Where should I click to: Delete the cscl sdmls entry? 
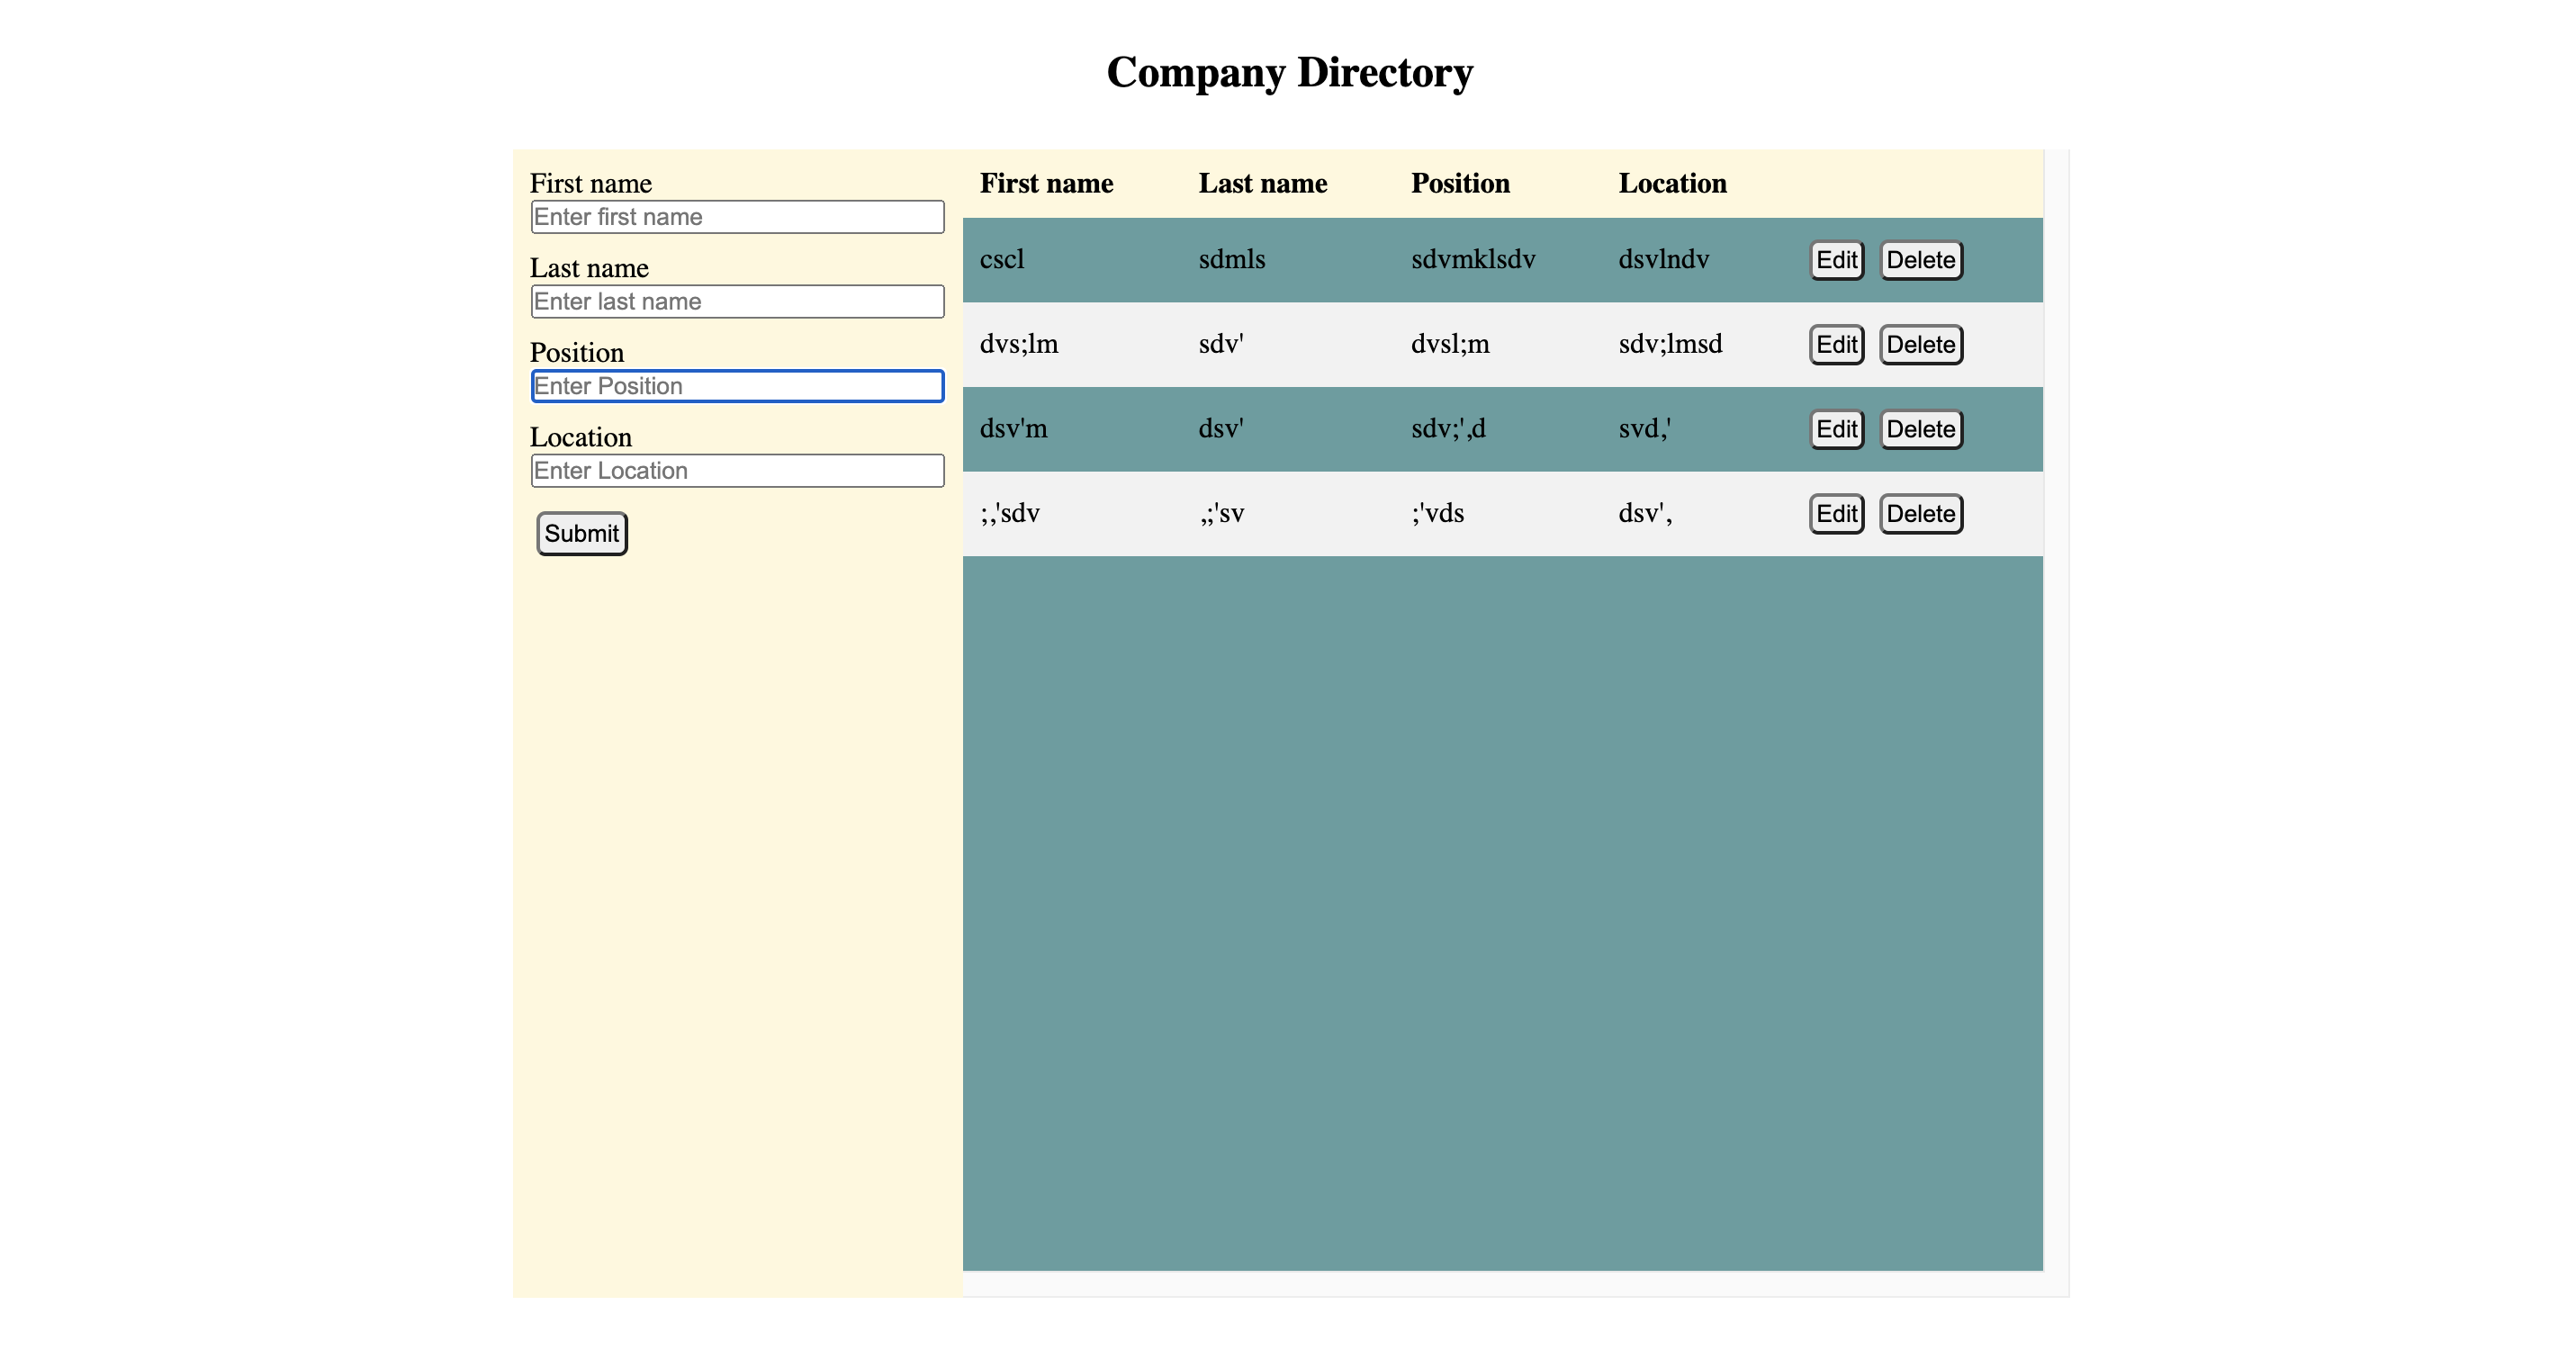point(1920,260)
